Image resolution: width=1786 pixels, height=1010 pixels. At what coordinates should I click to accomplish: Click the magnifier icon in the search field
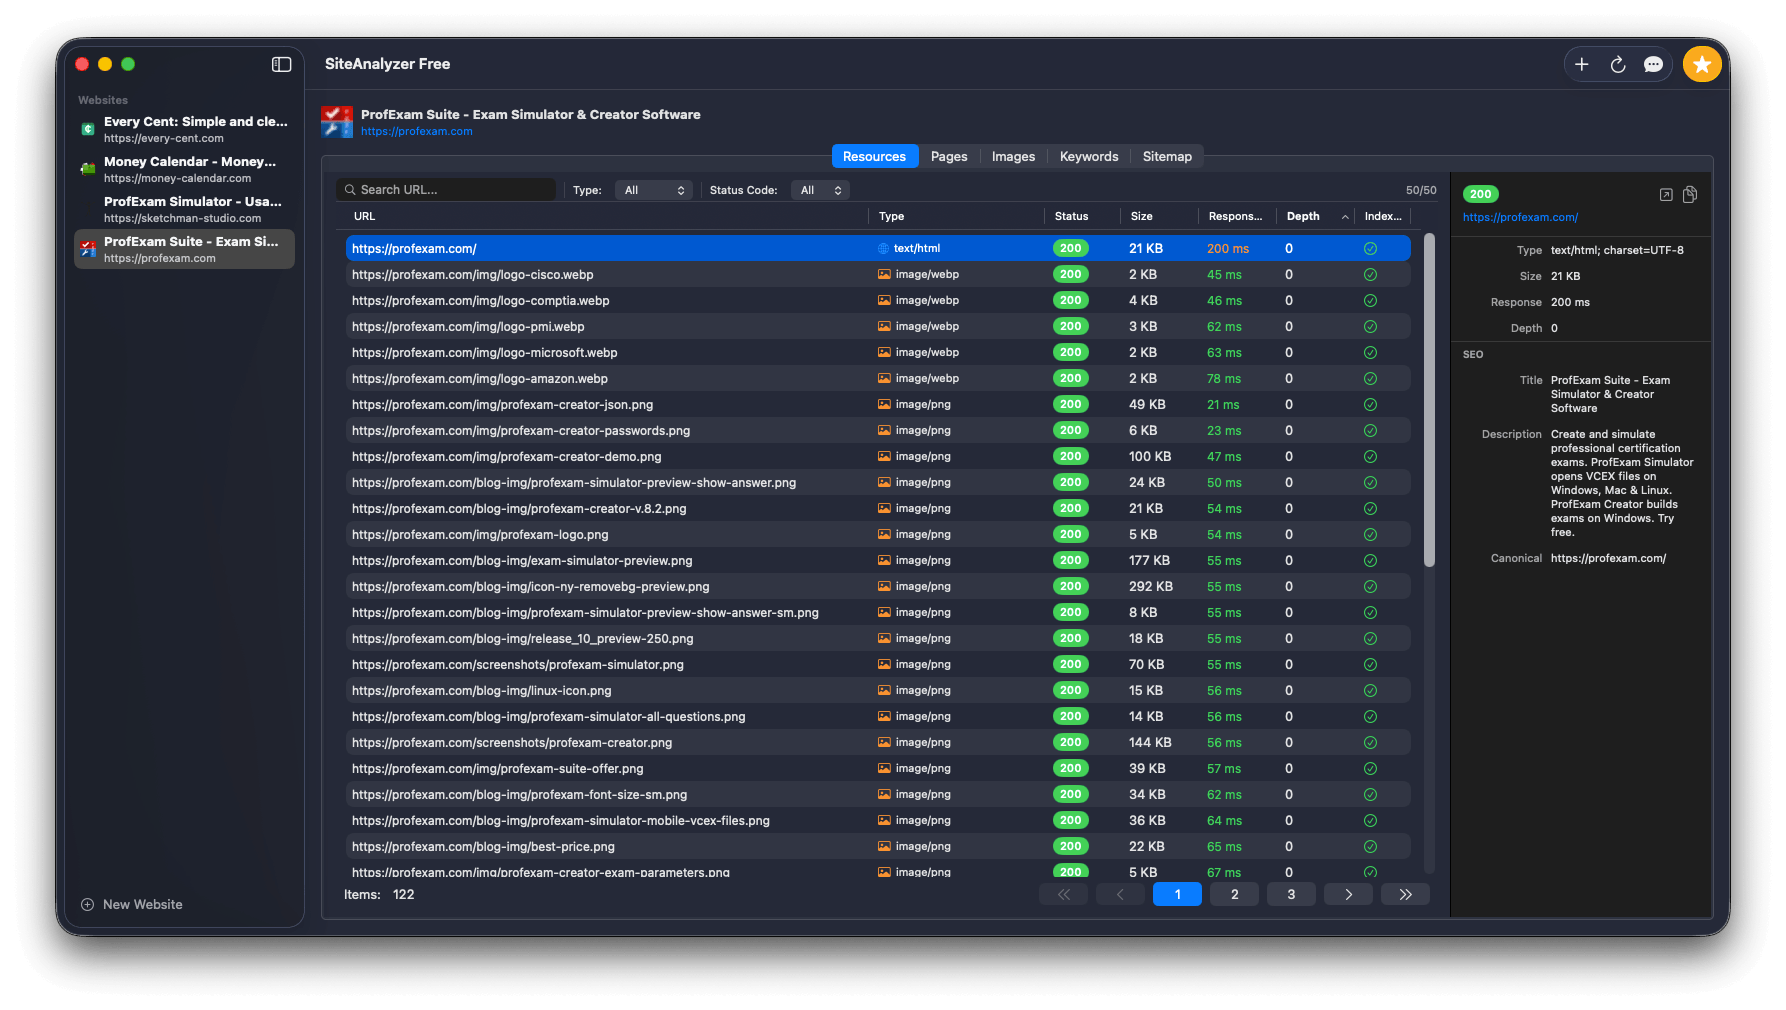349,189
